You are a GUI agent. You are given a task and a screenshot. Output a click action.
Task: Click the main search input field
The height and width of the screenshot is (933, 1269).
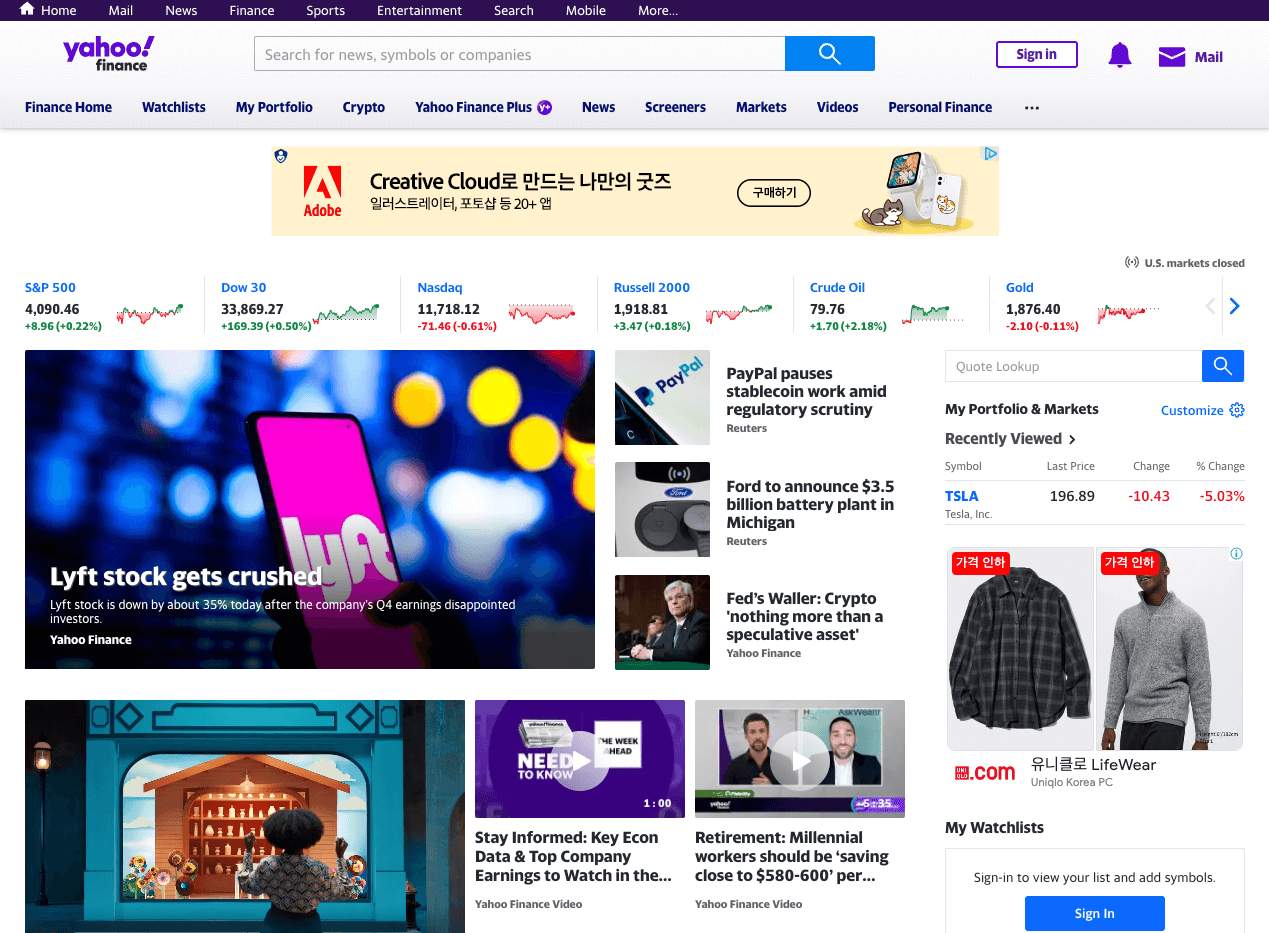(520, 54)
